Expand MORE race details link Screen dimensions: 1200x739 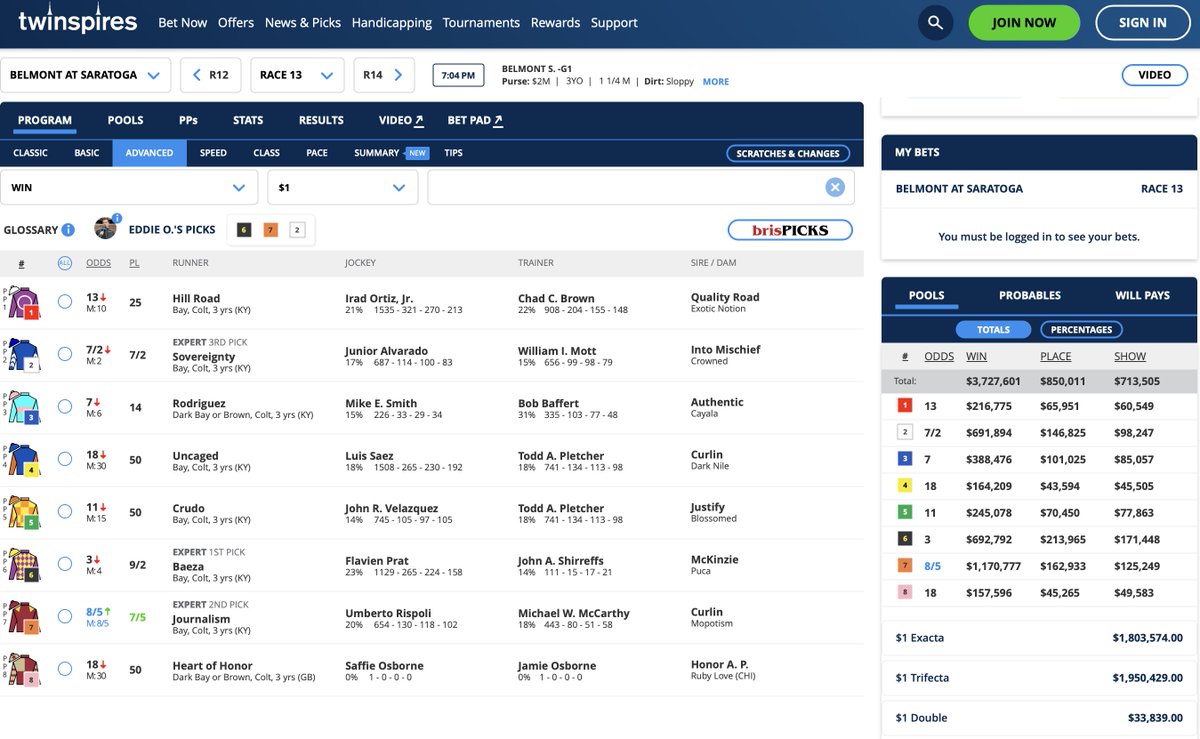pos(716,82)
